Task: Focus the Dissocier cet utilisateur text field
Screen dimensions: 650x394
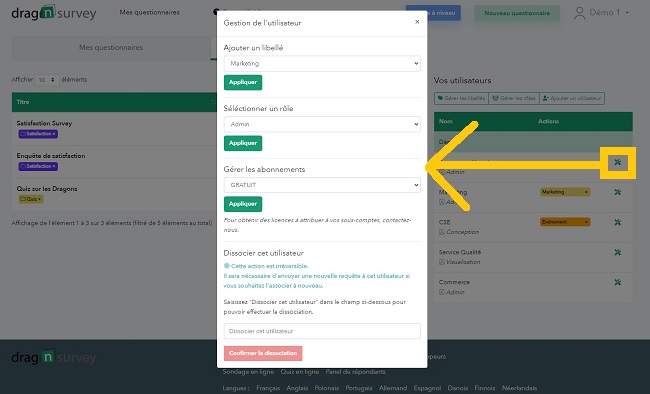Action: (322, 331)
